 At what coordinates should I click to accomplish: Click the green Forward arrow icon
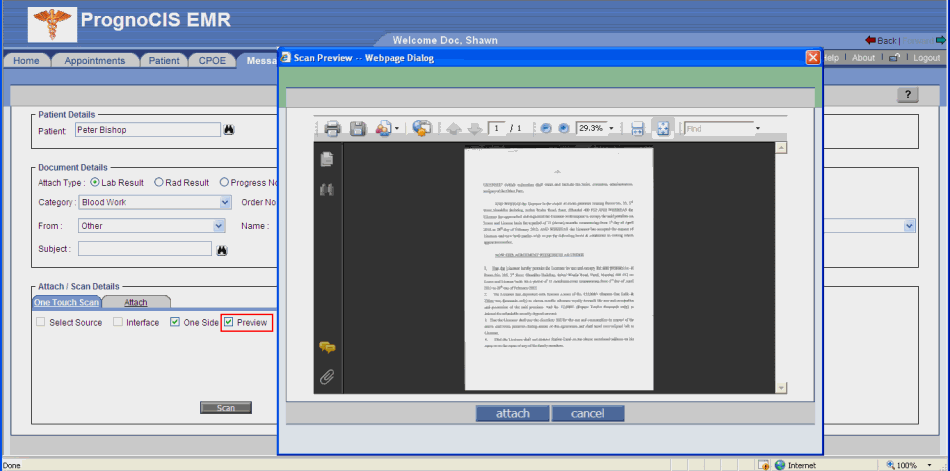pos(941,41)
